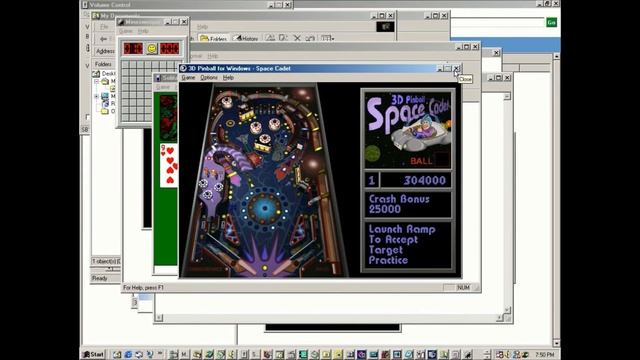This screenshot has width=640, height=360.
Task: Click the horizontal scrollbar right arrow
Action: 500,318
